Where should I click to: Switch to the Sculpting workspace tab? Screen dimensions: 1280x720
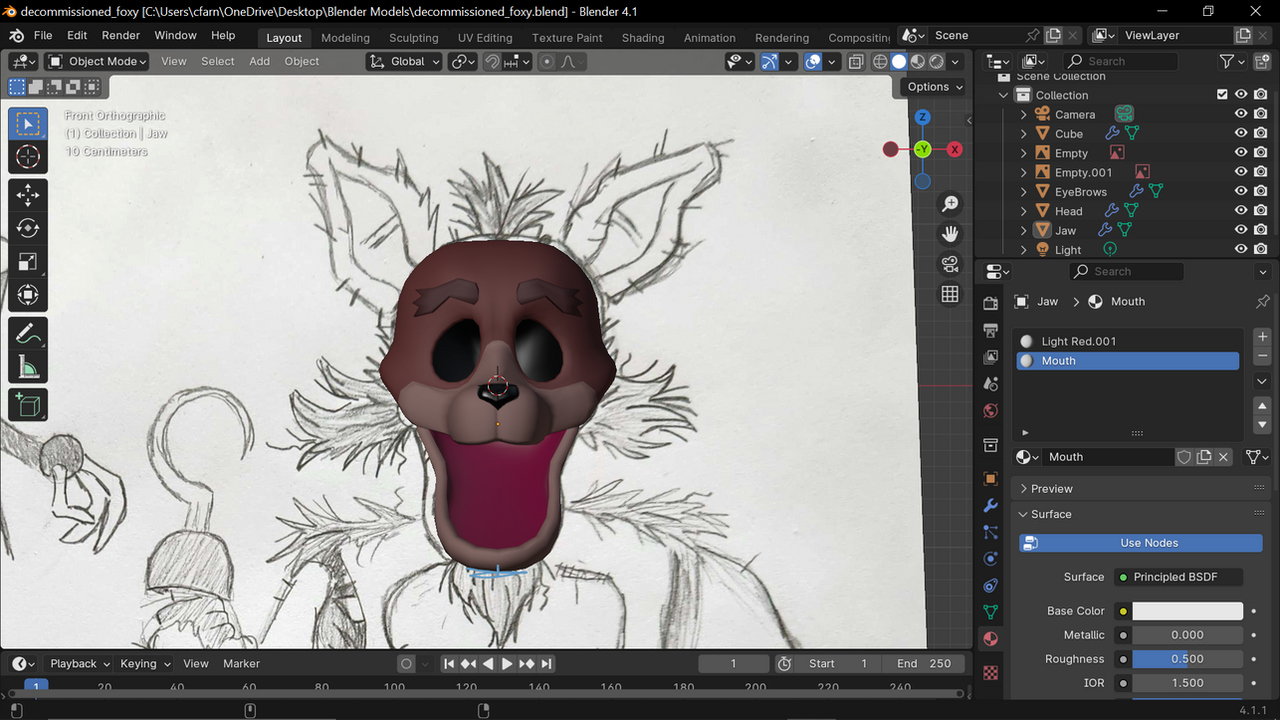click(x=414, y=38)
